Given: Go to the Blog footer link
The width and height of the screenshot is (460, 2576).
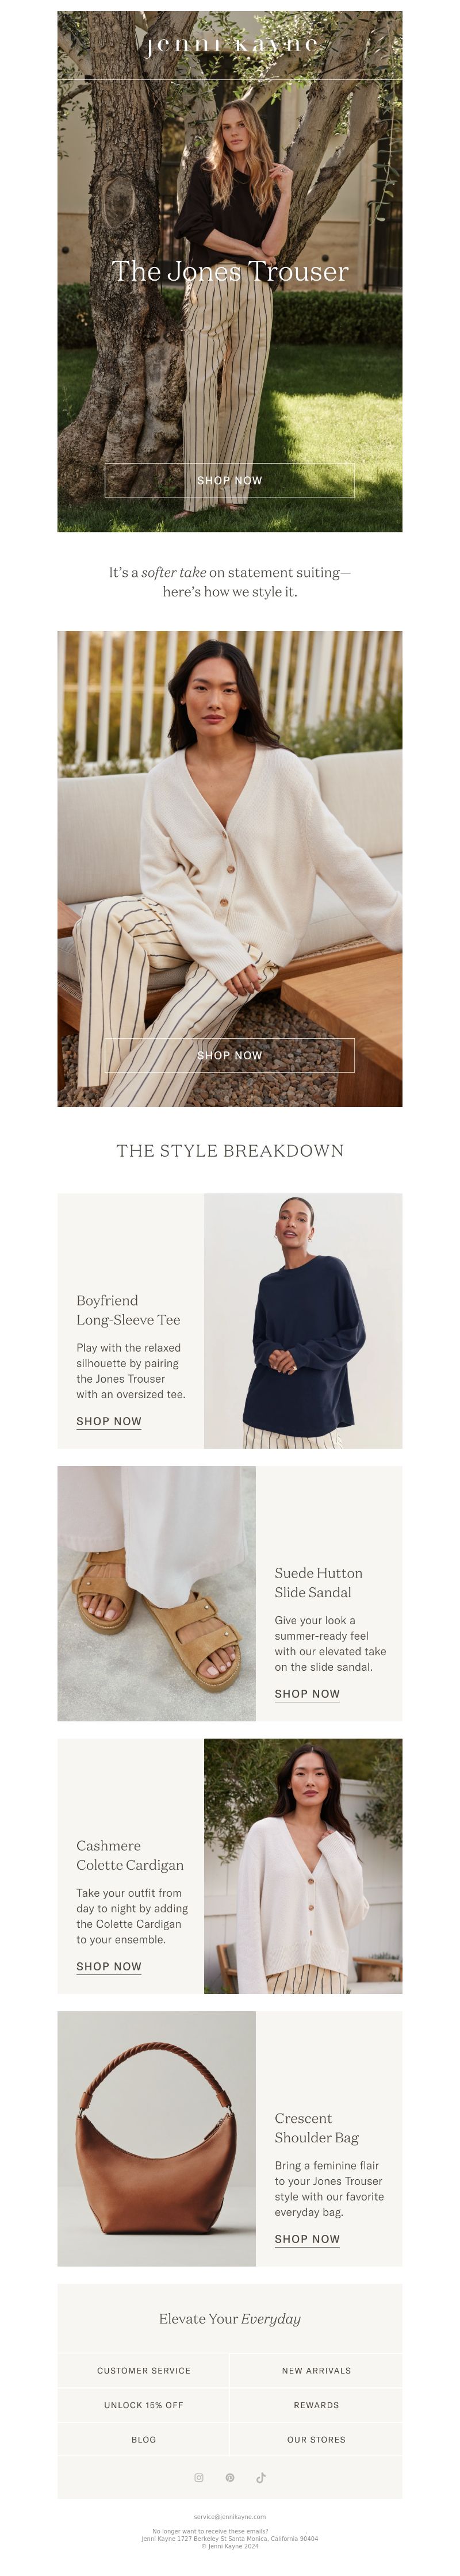Looking at the screenshot, I should coord(143,2439).
